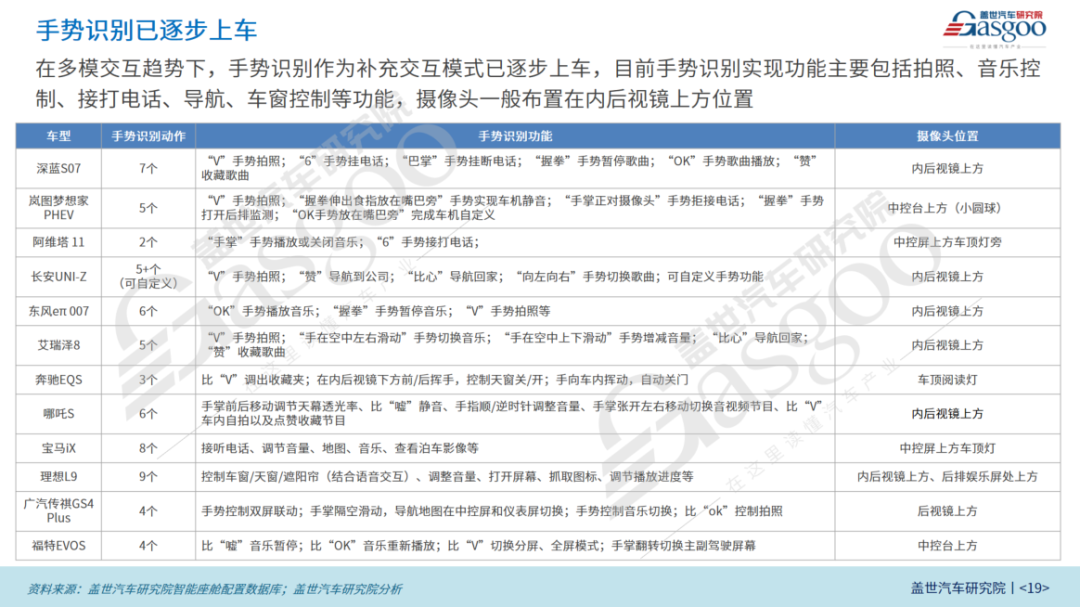Select the 宝马iX model cell
The image size is (1080, 607).
point(59,449)
